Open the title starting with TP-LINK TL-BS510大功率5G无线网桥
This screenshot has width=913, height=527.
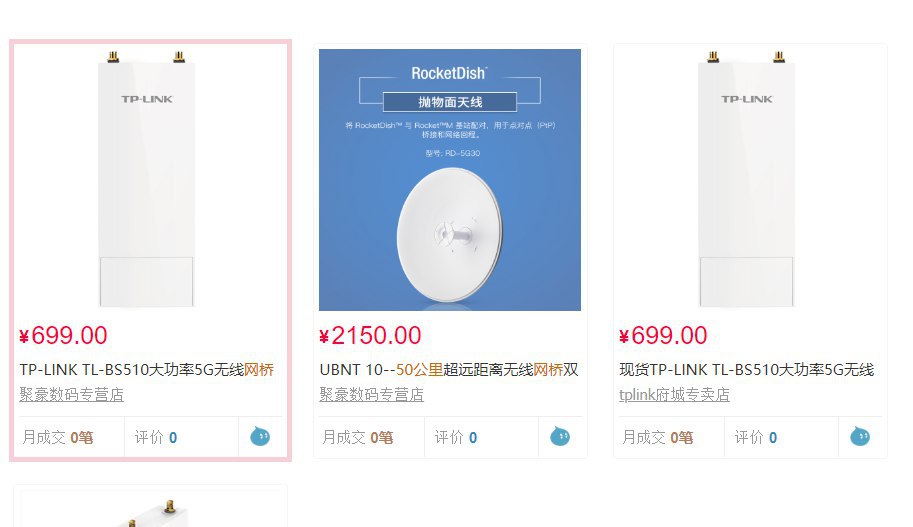[x=146, y=370]
